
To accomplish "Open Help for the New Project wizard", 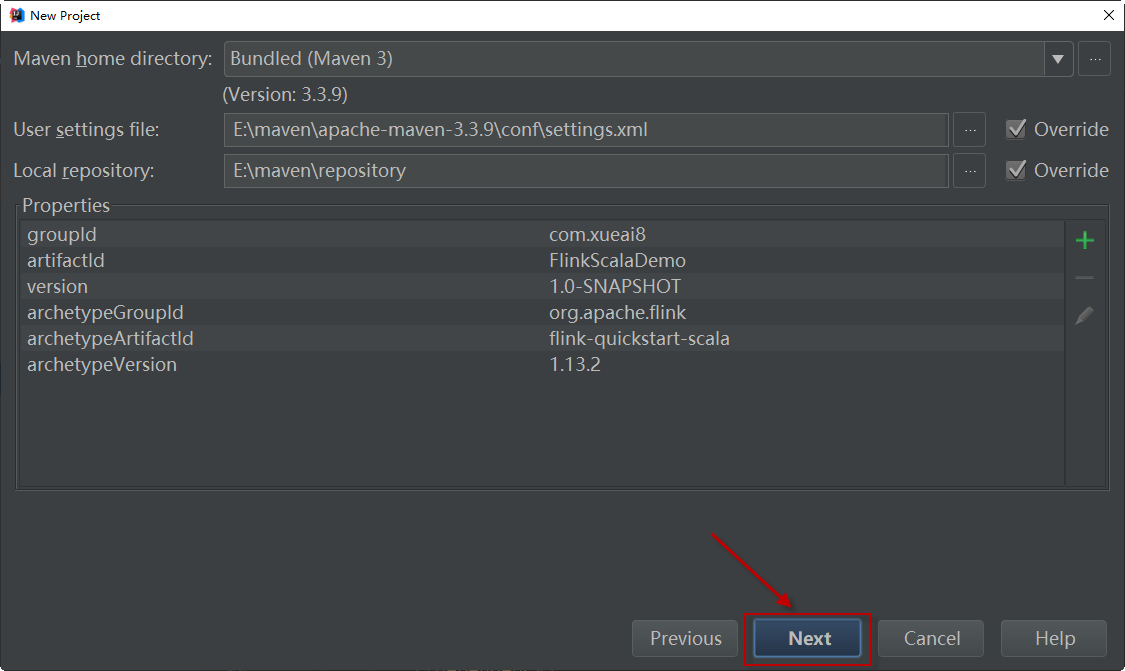I will (1053, 638).
